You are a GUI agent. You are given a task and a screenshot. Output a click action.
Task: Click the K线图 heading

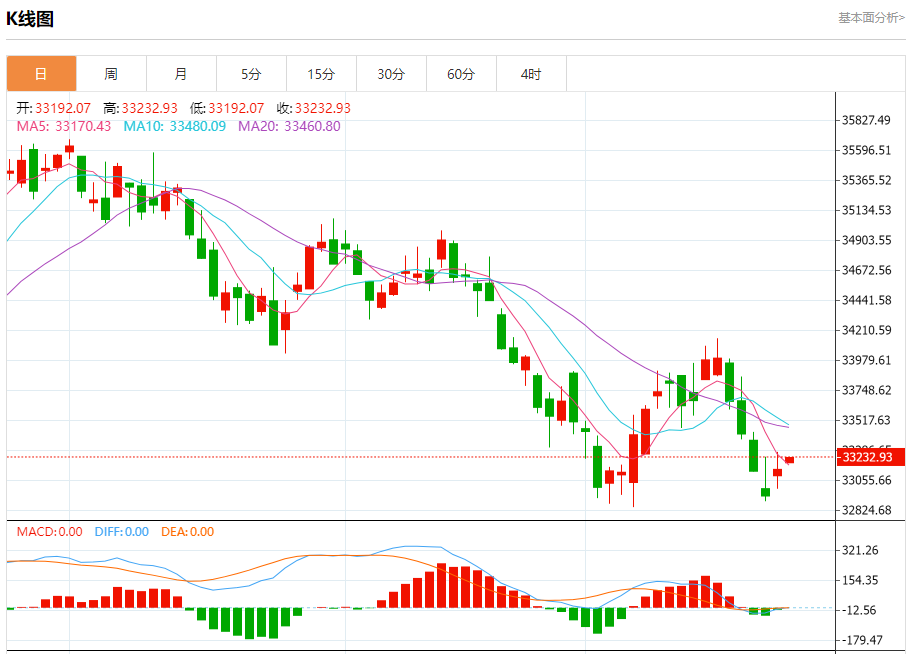coord(30,19)
